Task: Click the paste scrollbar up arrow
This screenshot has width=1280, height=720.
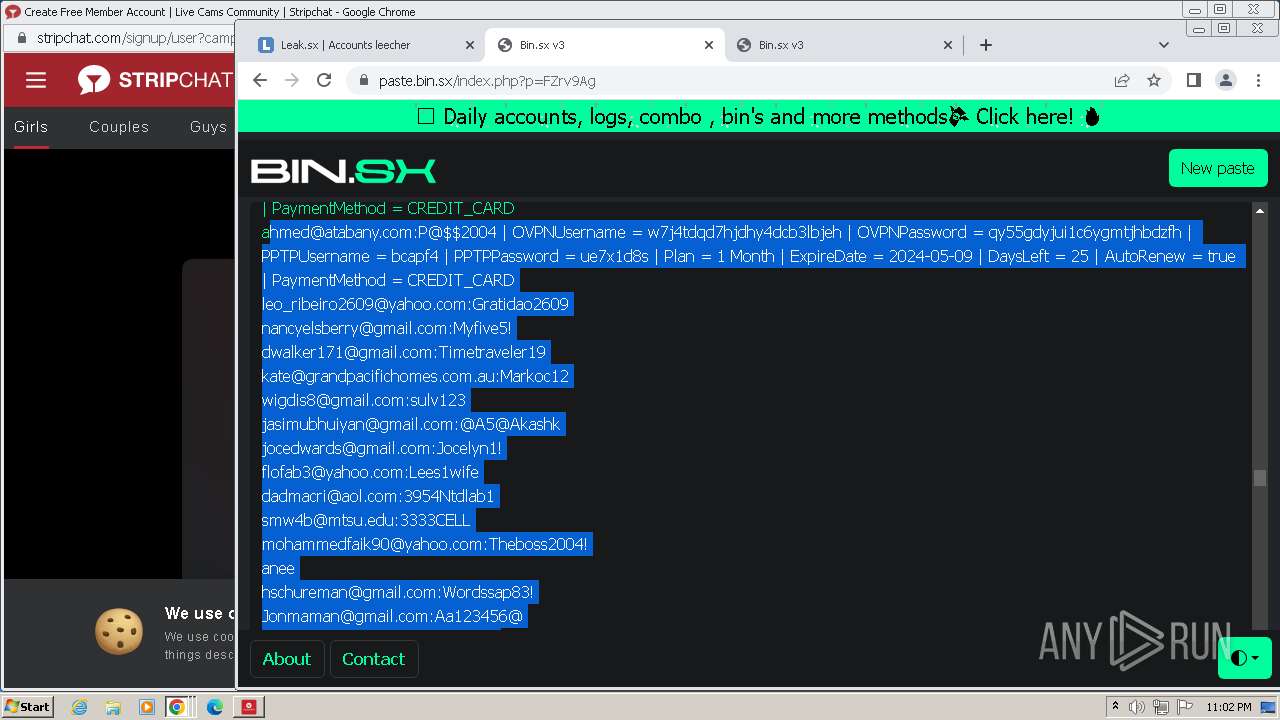Action: (x=1260, y=211)
